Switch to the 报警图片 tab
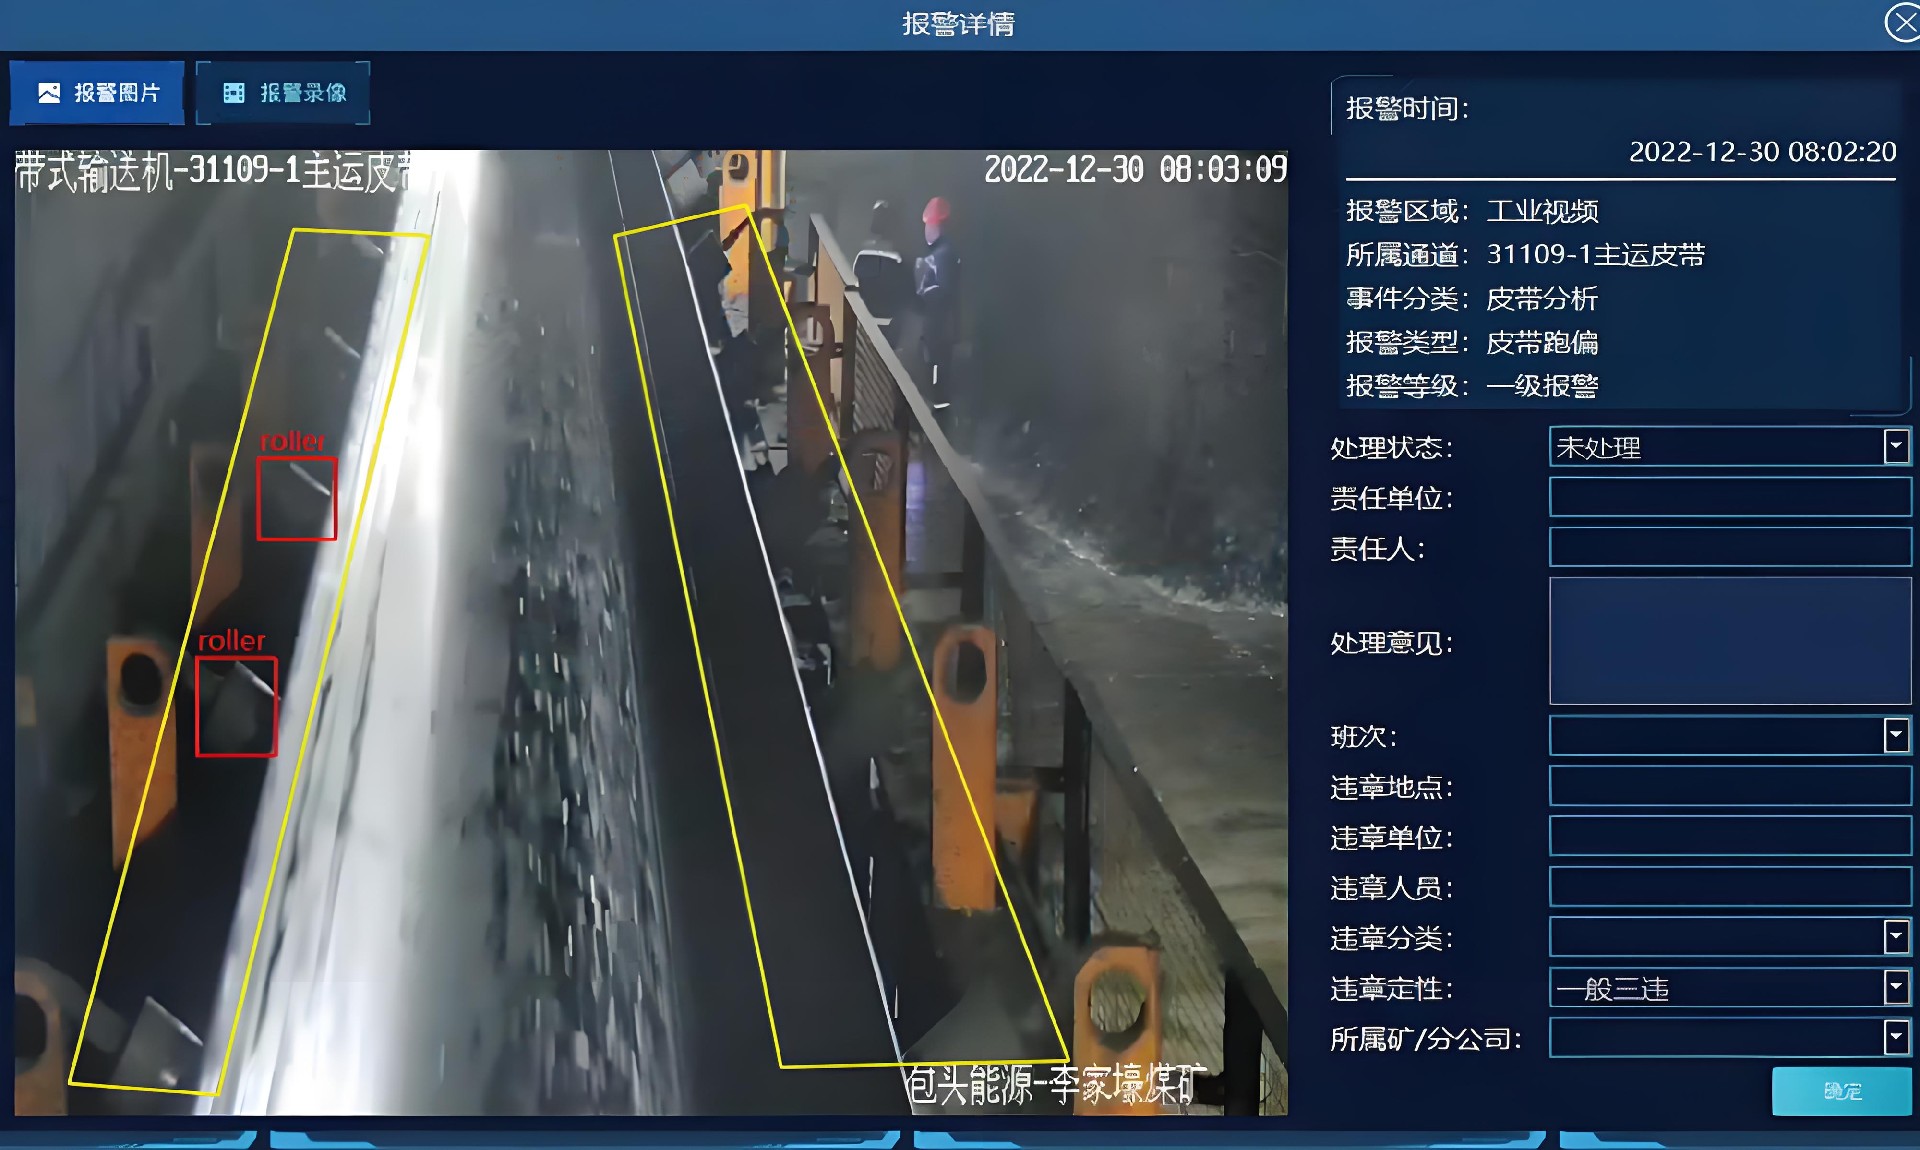 (96, 91)
